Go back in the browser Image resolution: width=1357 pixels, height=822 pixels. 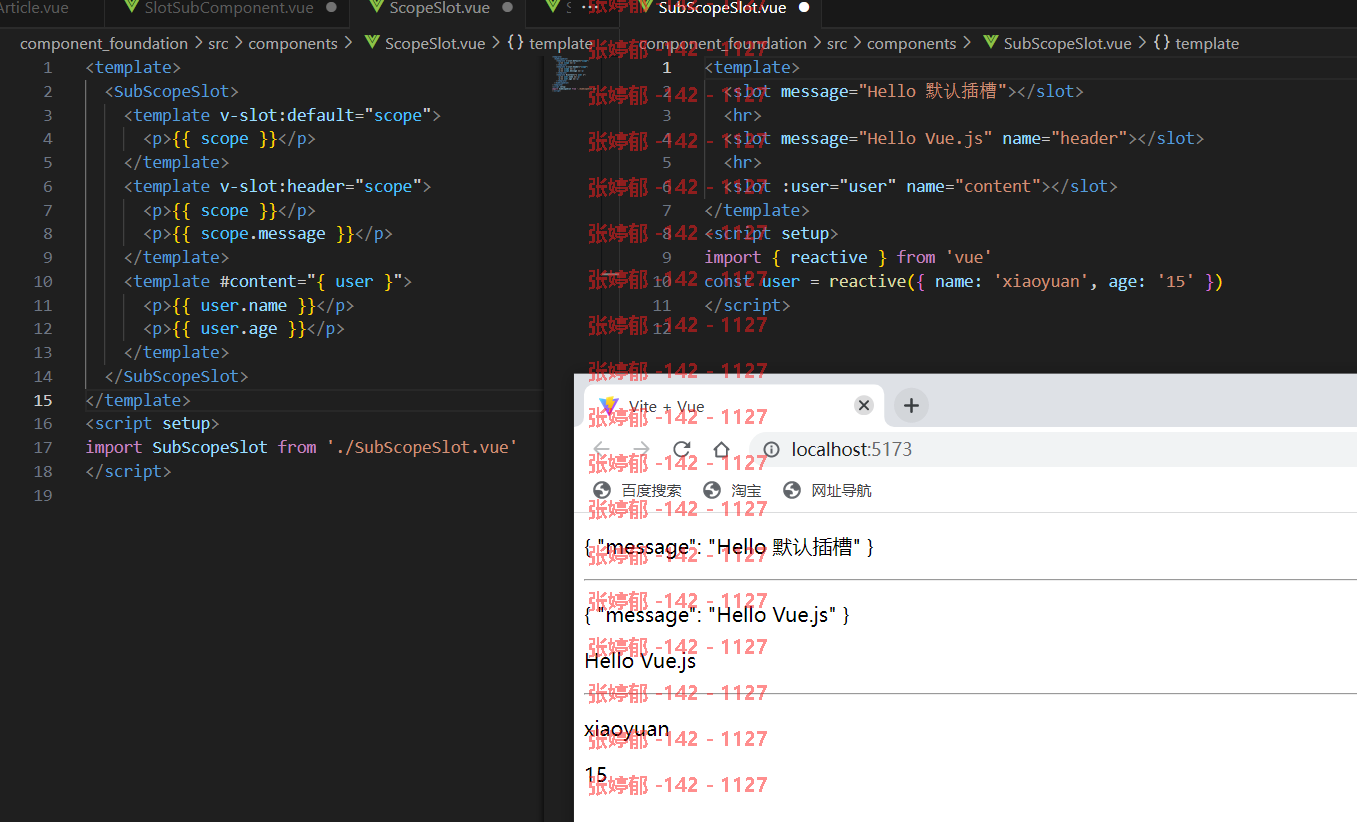tap(602, 449)
